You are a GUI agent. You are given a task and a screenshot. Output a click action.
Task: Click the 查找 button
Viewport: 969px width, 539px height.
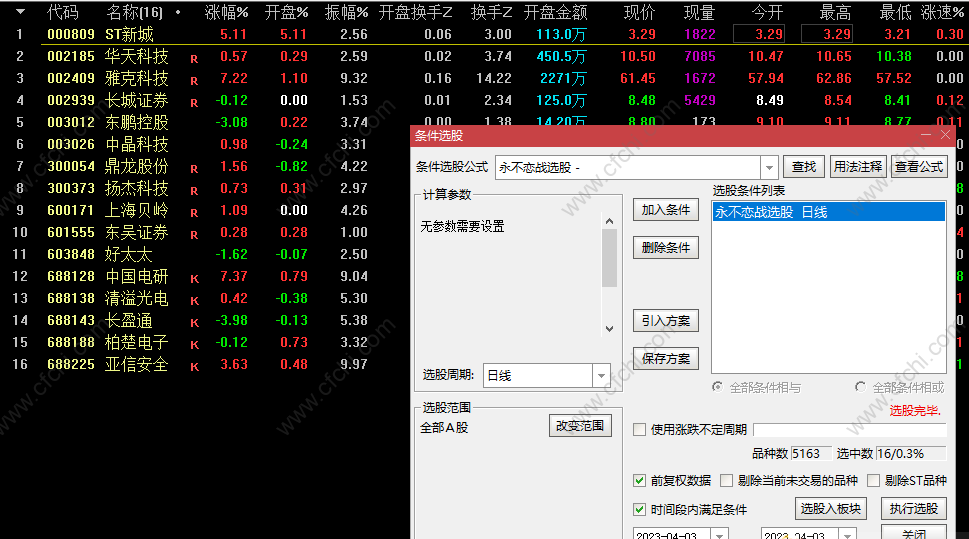[x=803, y=167]
